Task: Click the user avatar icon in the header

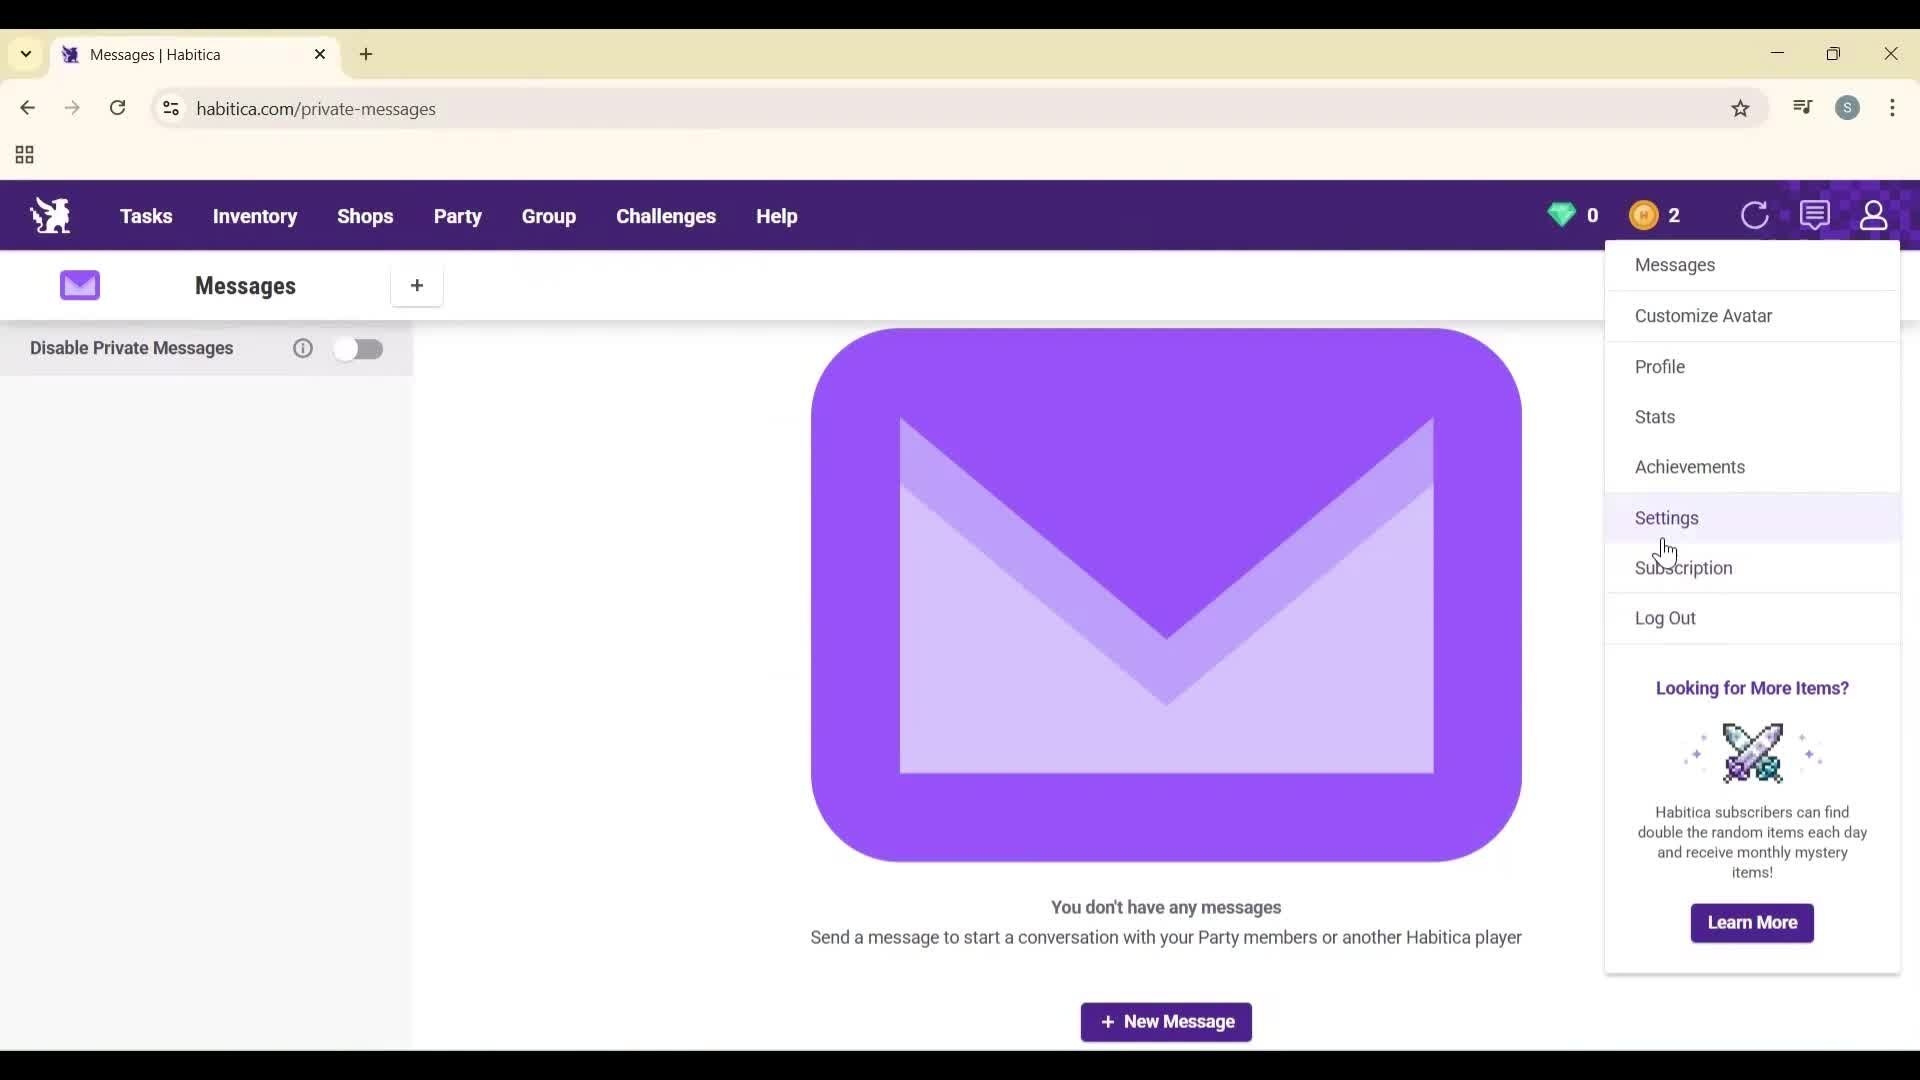Action: [1874, 215]
